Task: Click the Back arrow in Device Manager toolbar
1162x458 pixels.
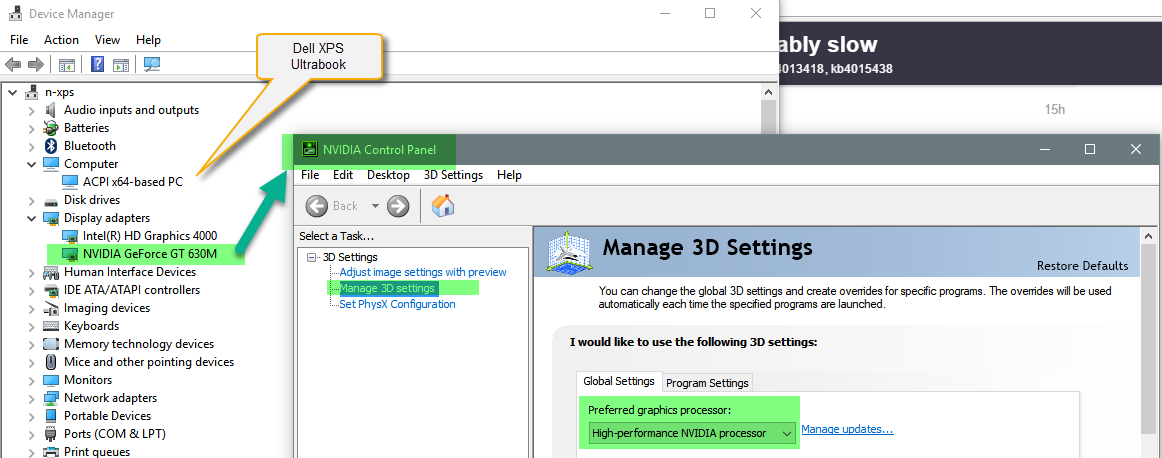Action: pyautogui.click(x=13, y=64)
